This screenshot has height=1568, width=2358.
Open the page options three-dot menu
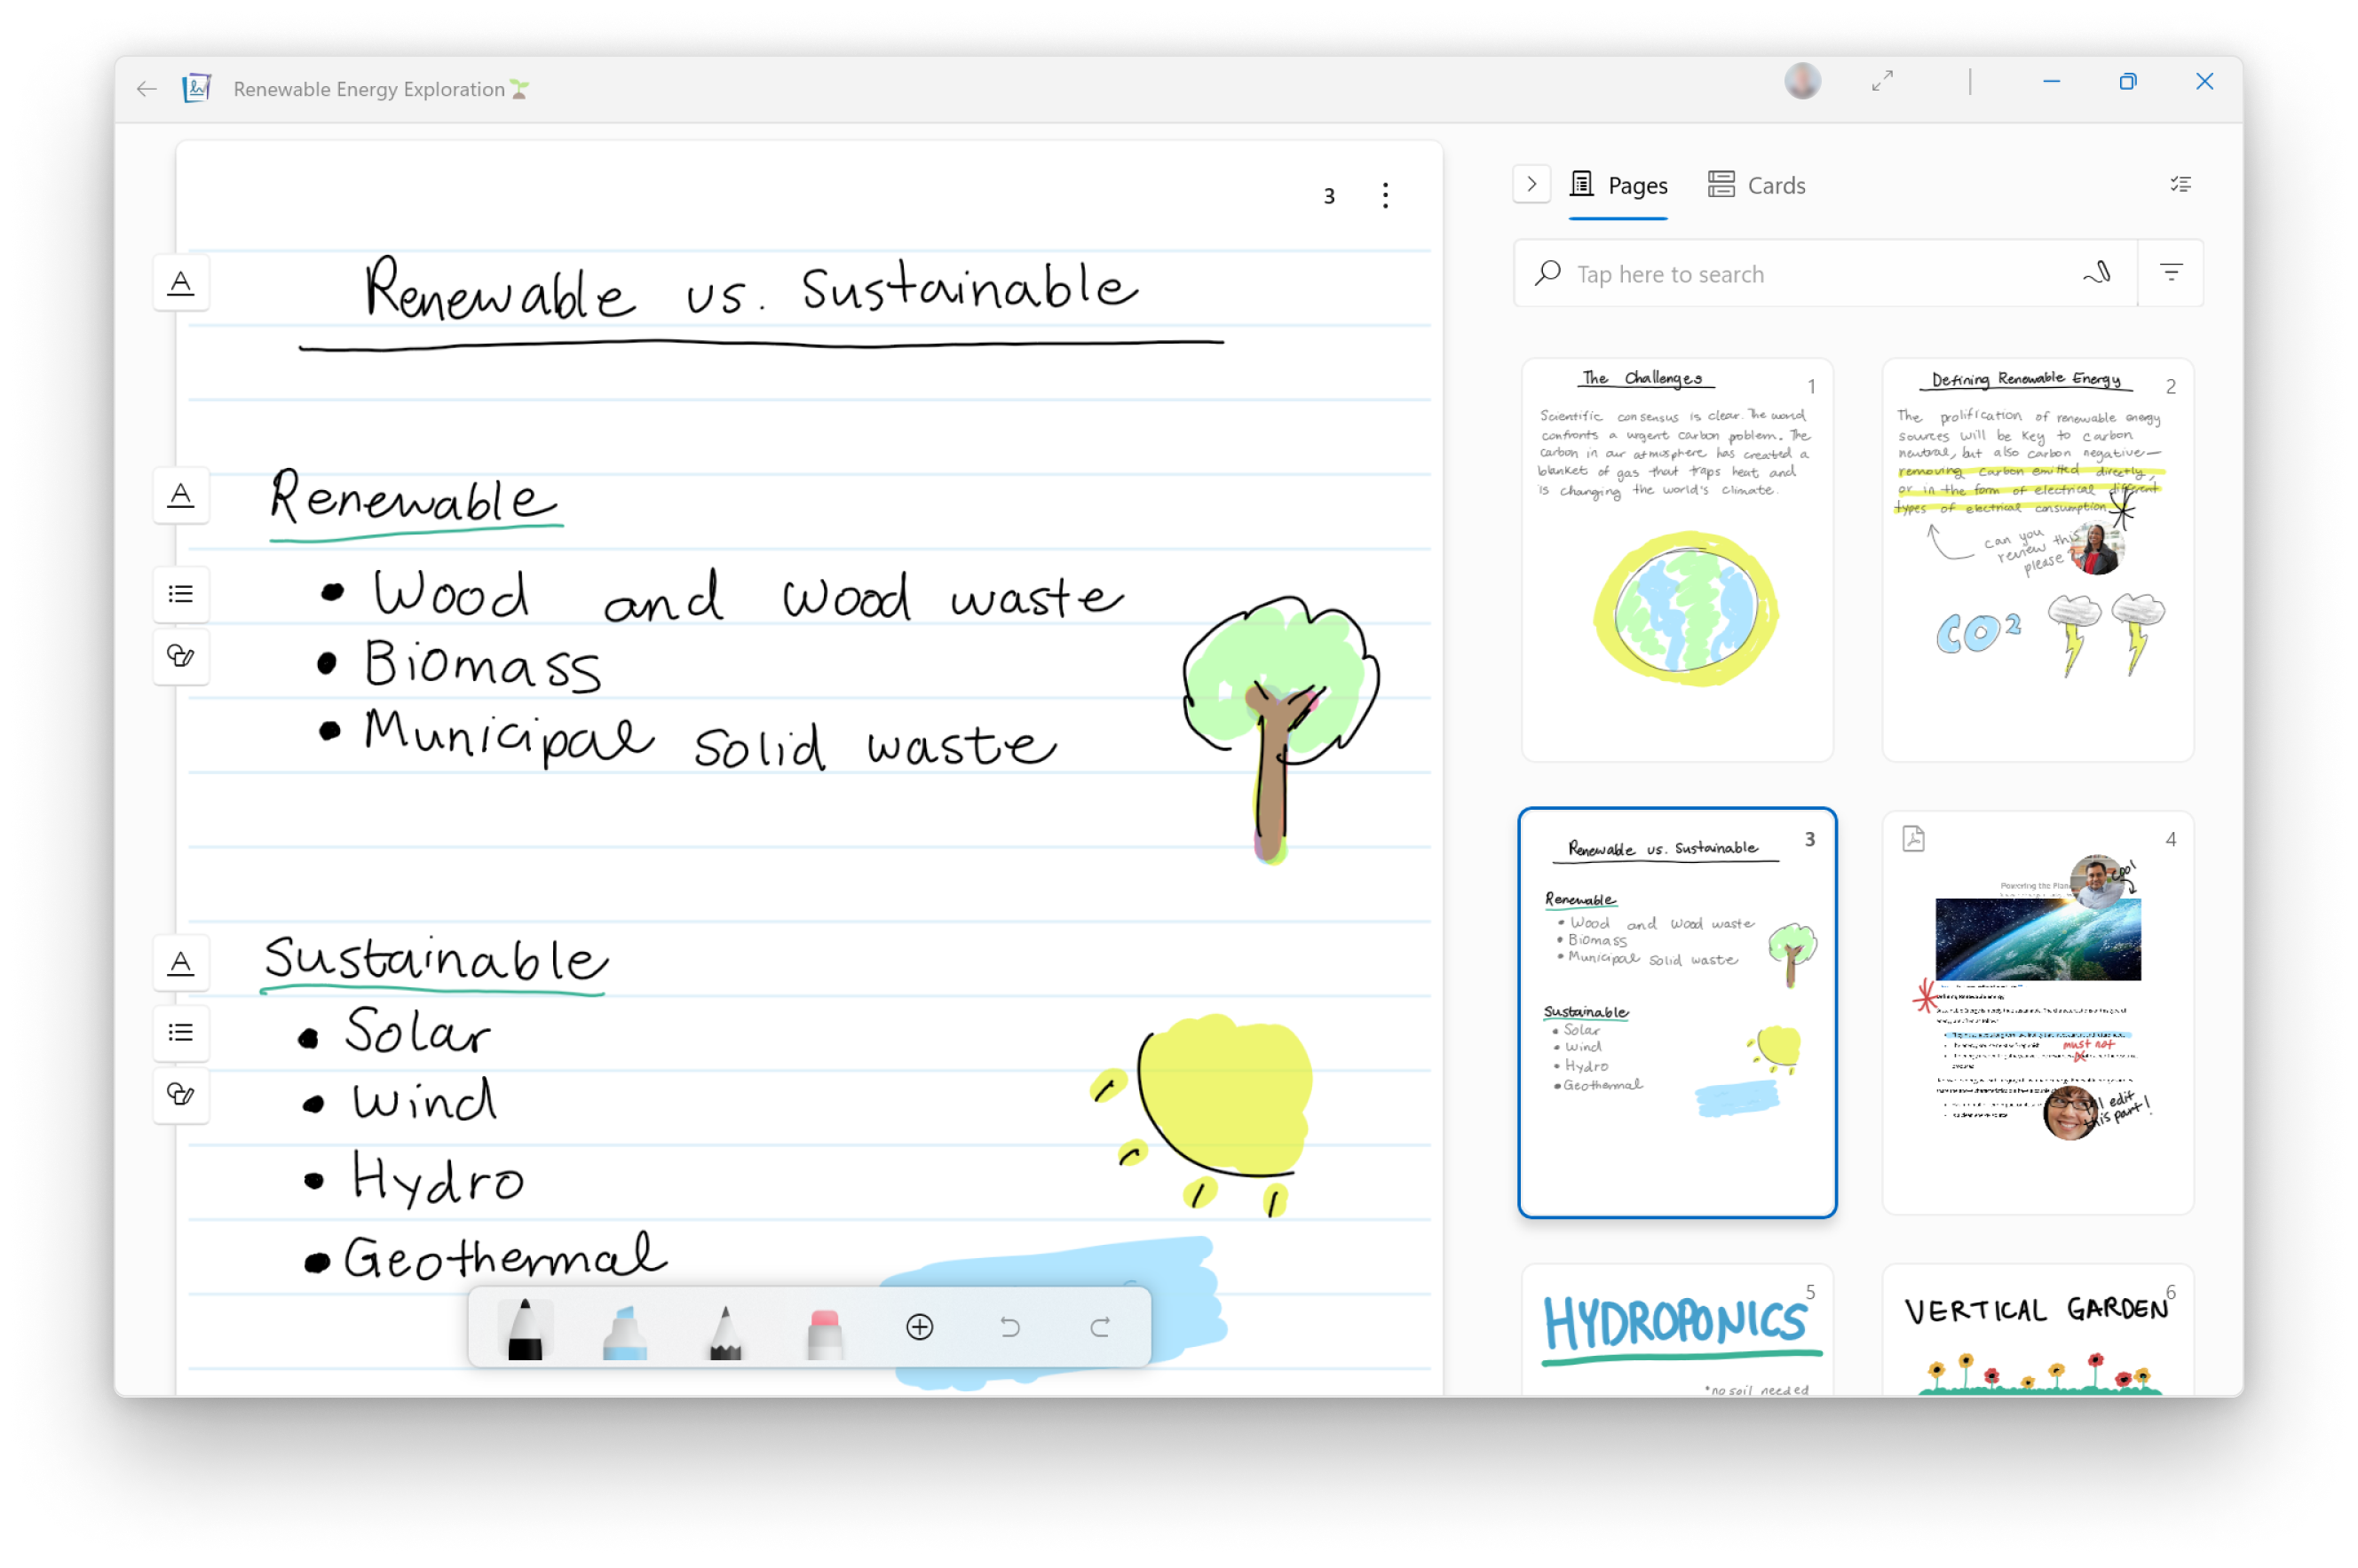1385,195
